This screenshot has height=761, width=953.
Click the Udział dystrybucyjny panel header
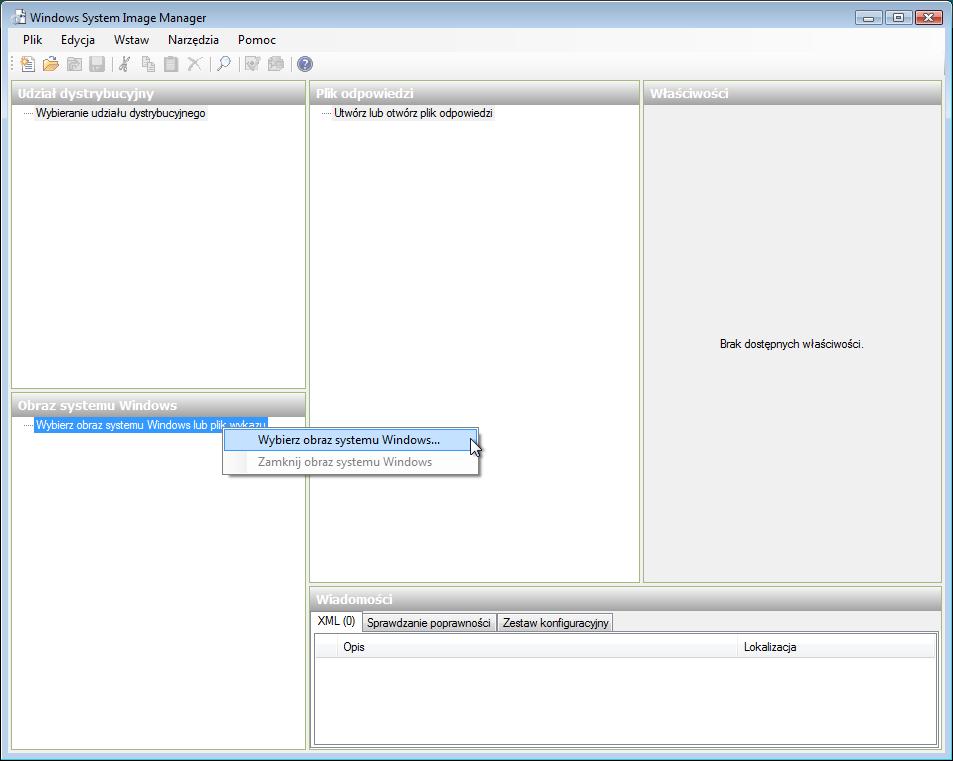(x=158, y=94)
